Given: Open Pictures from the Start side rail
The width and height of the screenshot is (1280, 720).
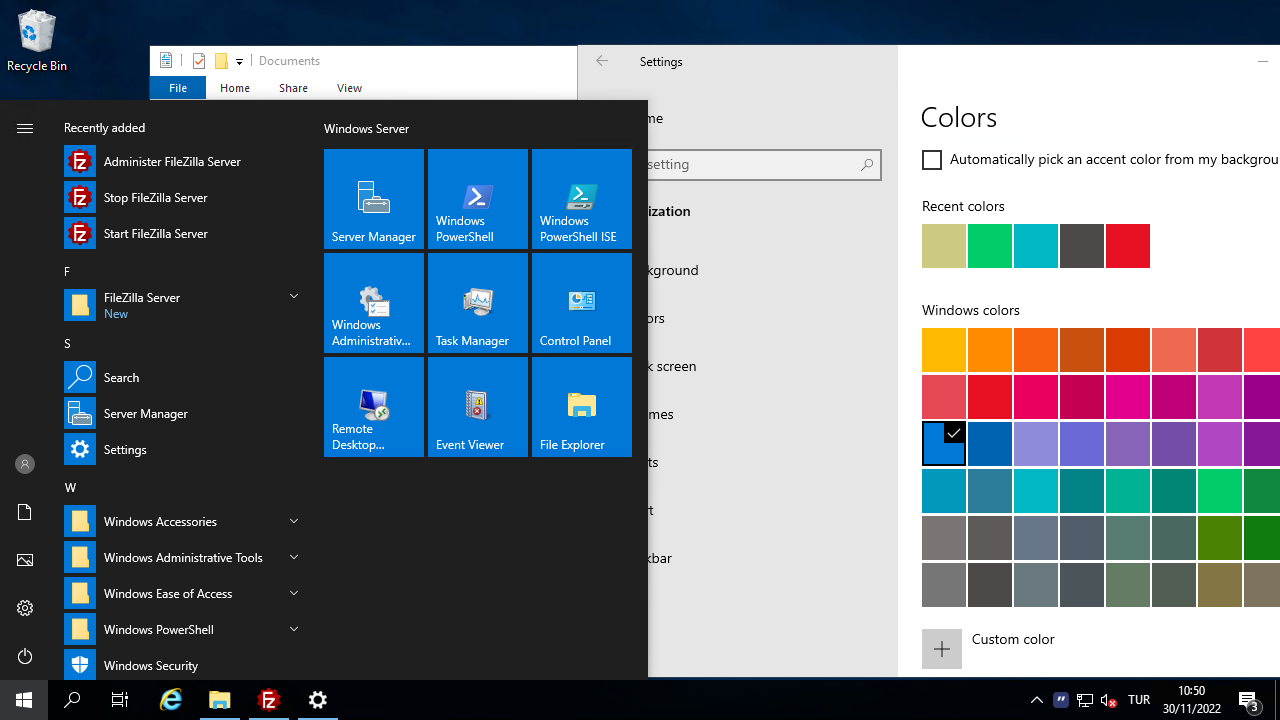Looking at the screenshot, I should 25,560.
